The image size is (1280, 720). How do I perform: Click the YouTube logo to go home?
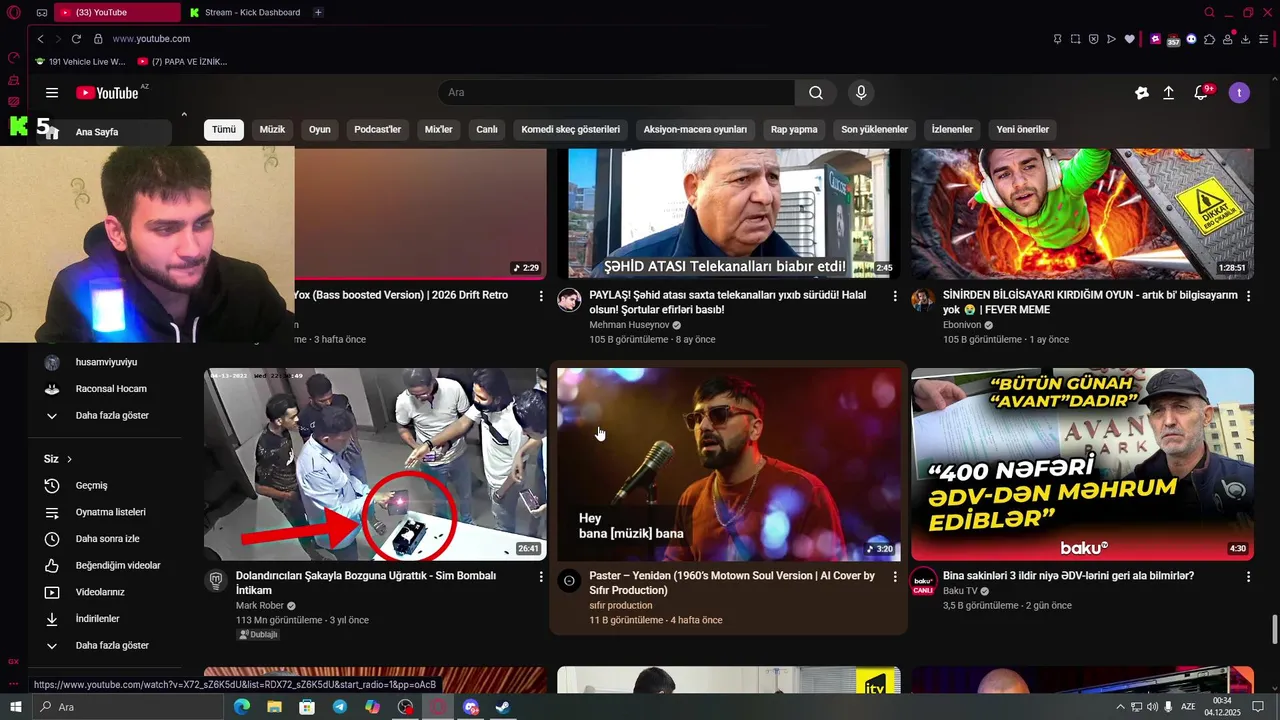coord(107,93)
